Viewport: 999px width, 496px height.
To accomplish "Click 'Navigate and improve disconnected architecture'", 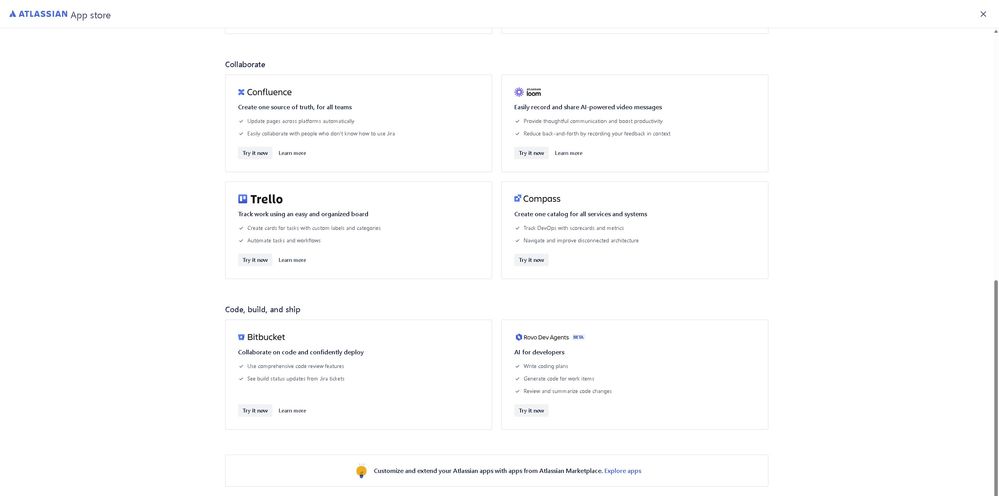I will 581,241.
